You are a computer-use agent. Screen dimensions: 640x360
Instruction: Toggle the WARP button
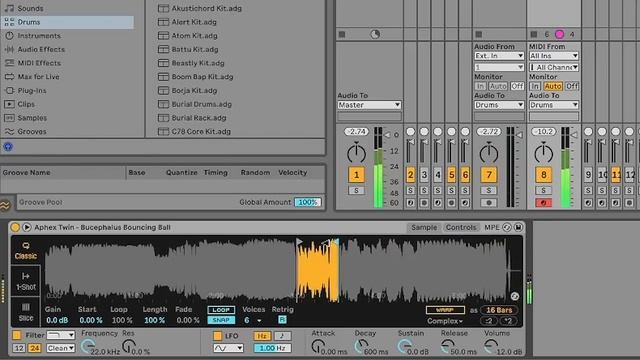(445, 310)
